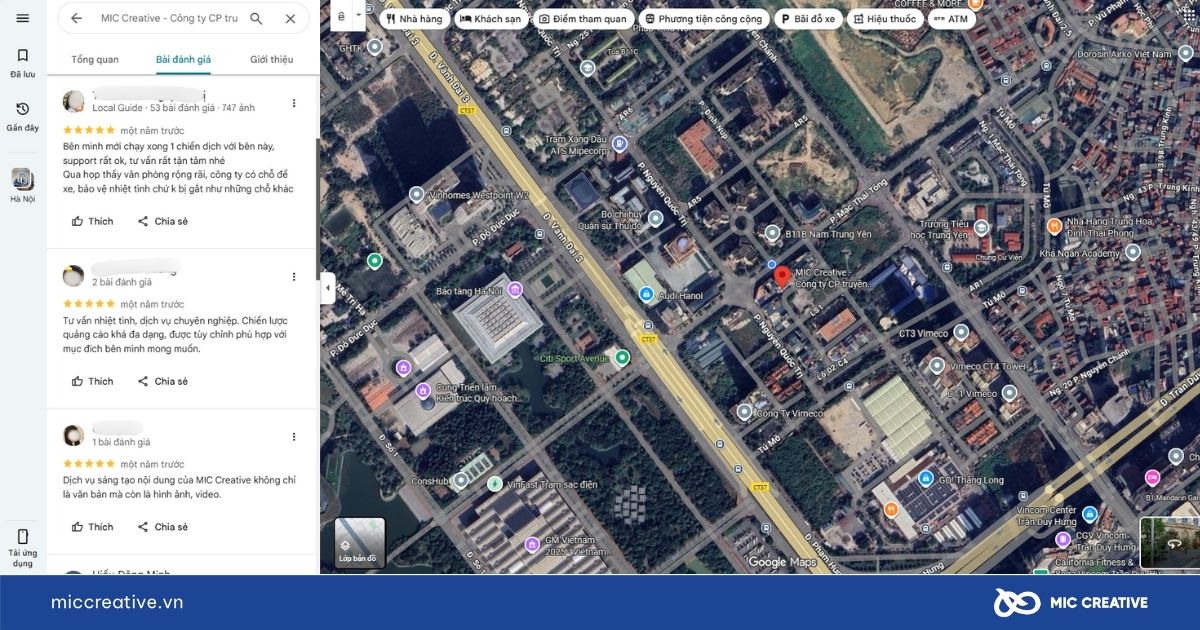Viewport: 1200px width, 630px height.
Task: Open the Đã lưu saved places
Action: (x=23, y=62)
